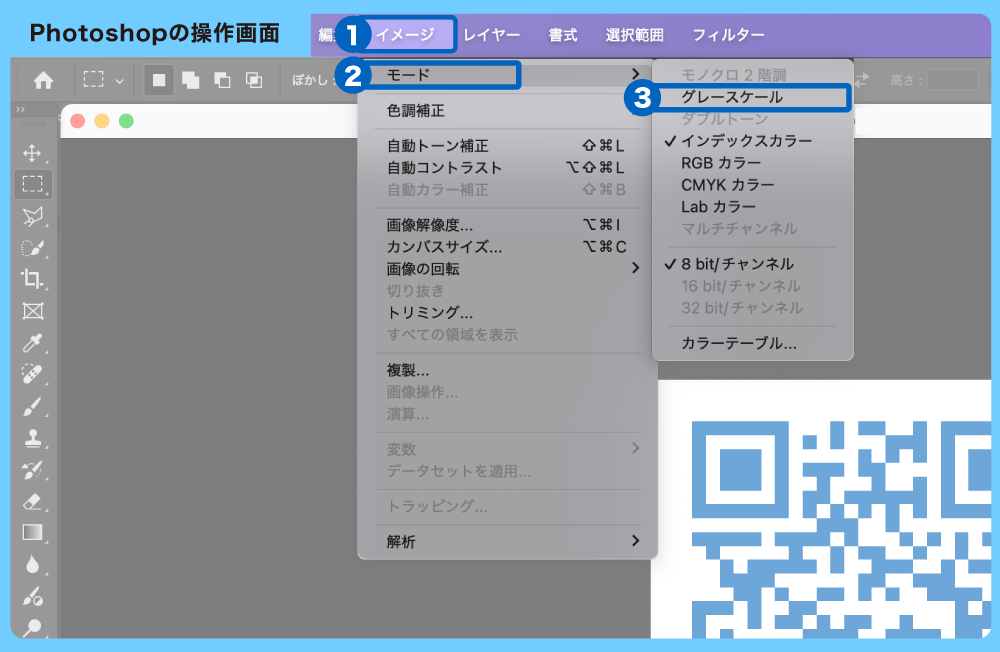
Task: Select the History Brush tool
Action: 32,470
